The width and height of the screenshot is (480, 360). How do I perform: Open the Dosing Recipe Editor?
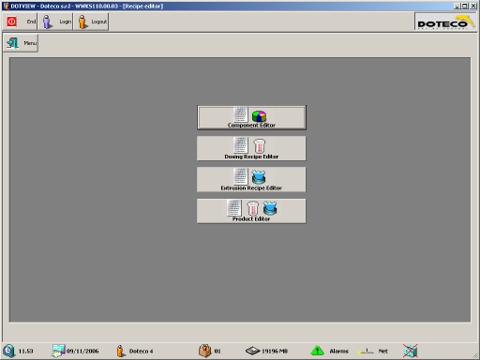tap(252, 148)
